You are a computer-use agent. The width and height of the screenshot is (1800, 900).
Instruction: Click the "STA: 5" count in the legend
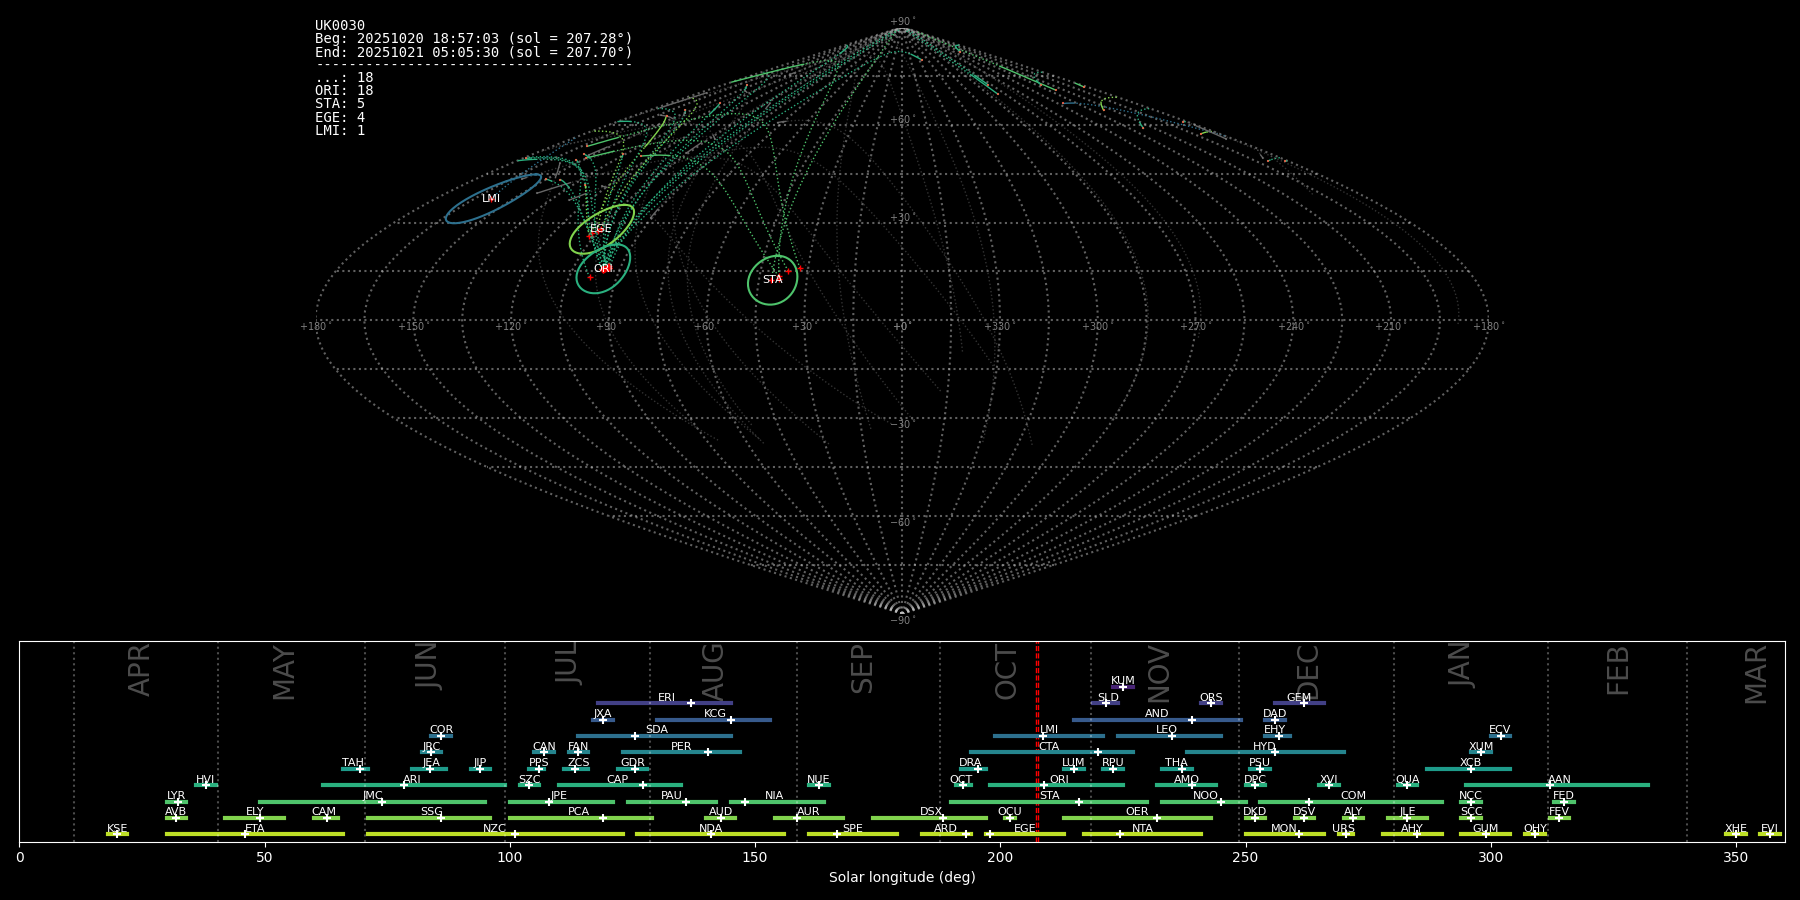point(340,104)
